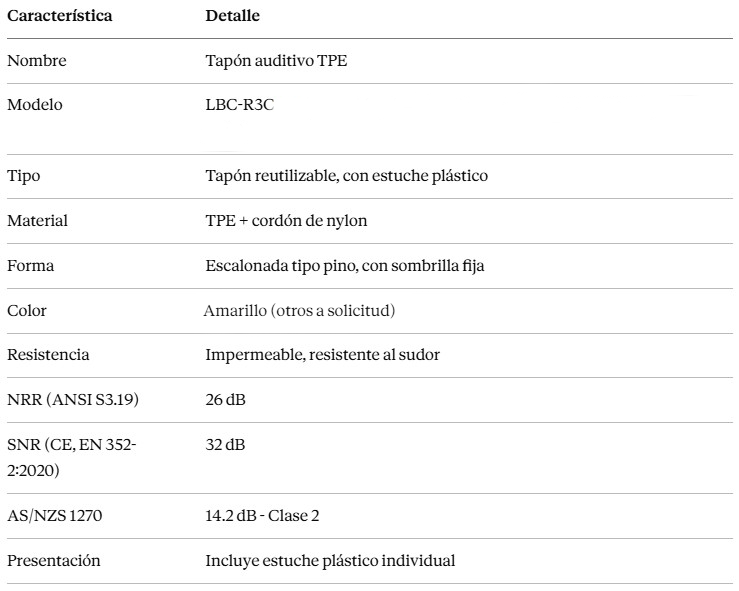Click the Característica column header
This screenshot has width=739, height=591.
point(60,16)
